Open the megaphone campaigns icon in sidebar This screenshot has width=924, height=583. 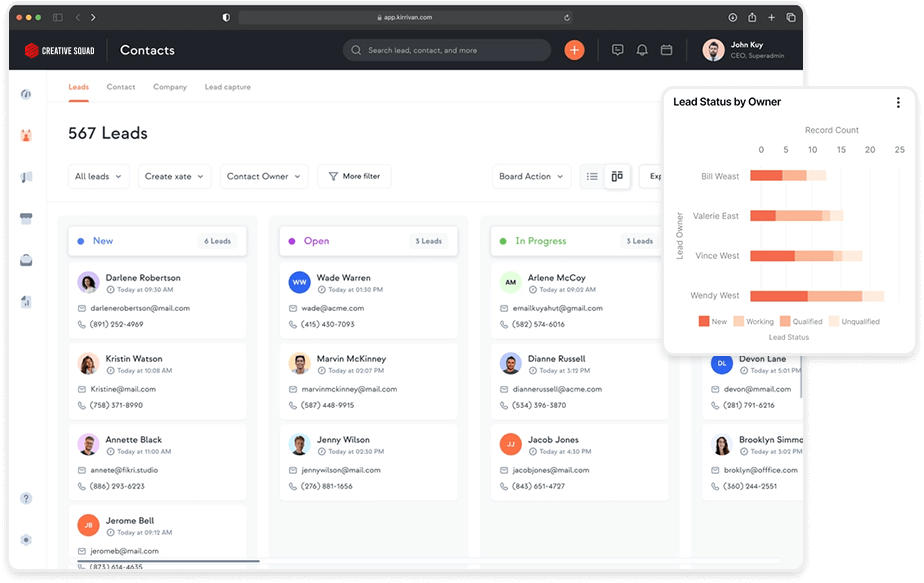[x=26, y=177]
